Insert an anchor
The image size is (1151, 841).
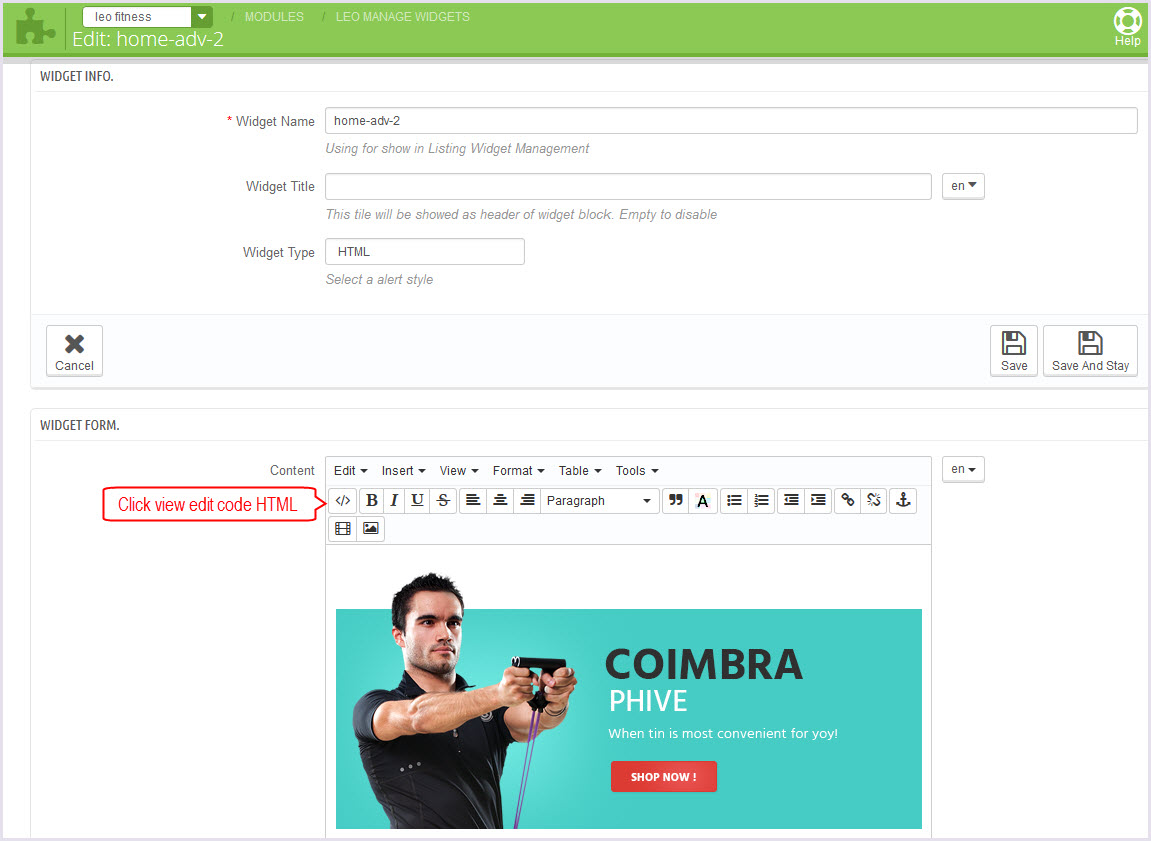click(x=904, y=500)
